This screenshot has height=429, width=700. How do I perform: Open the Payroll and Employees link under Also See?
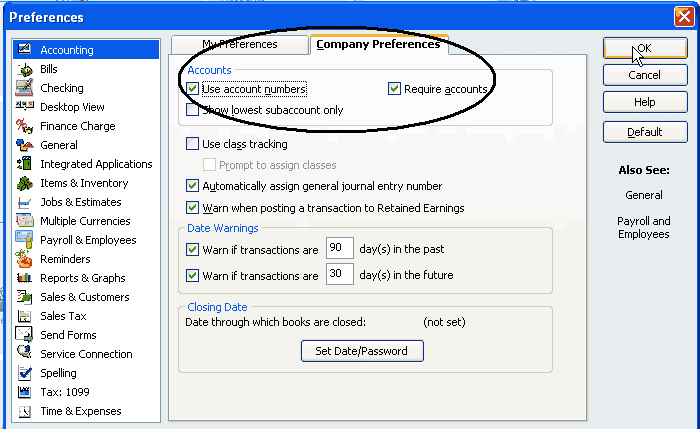tap(644, 227)
